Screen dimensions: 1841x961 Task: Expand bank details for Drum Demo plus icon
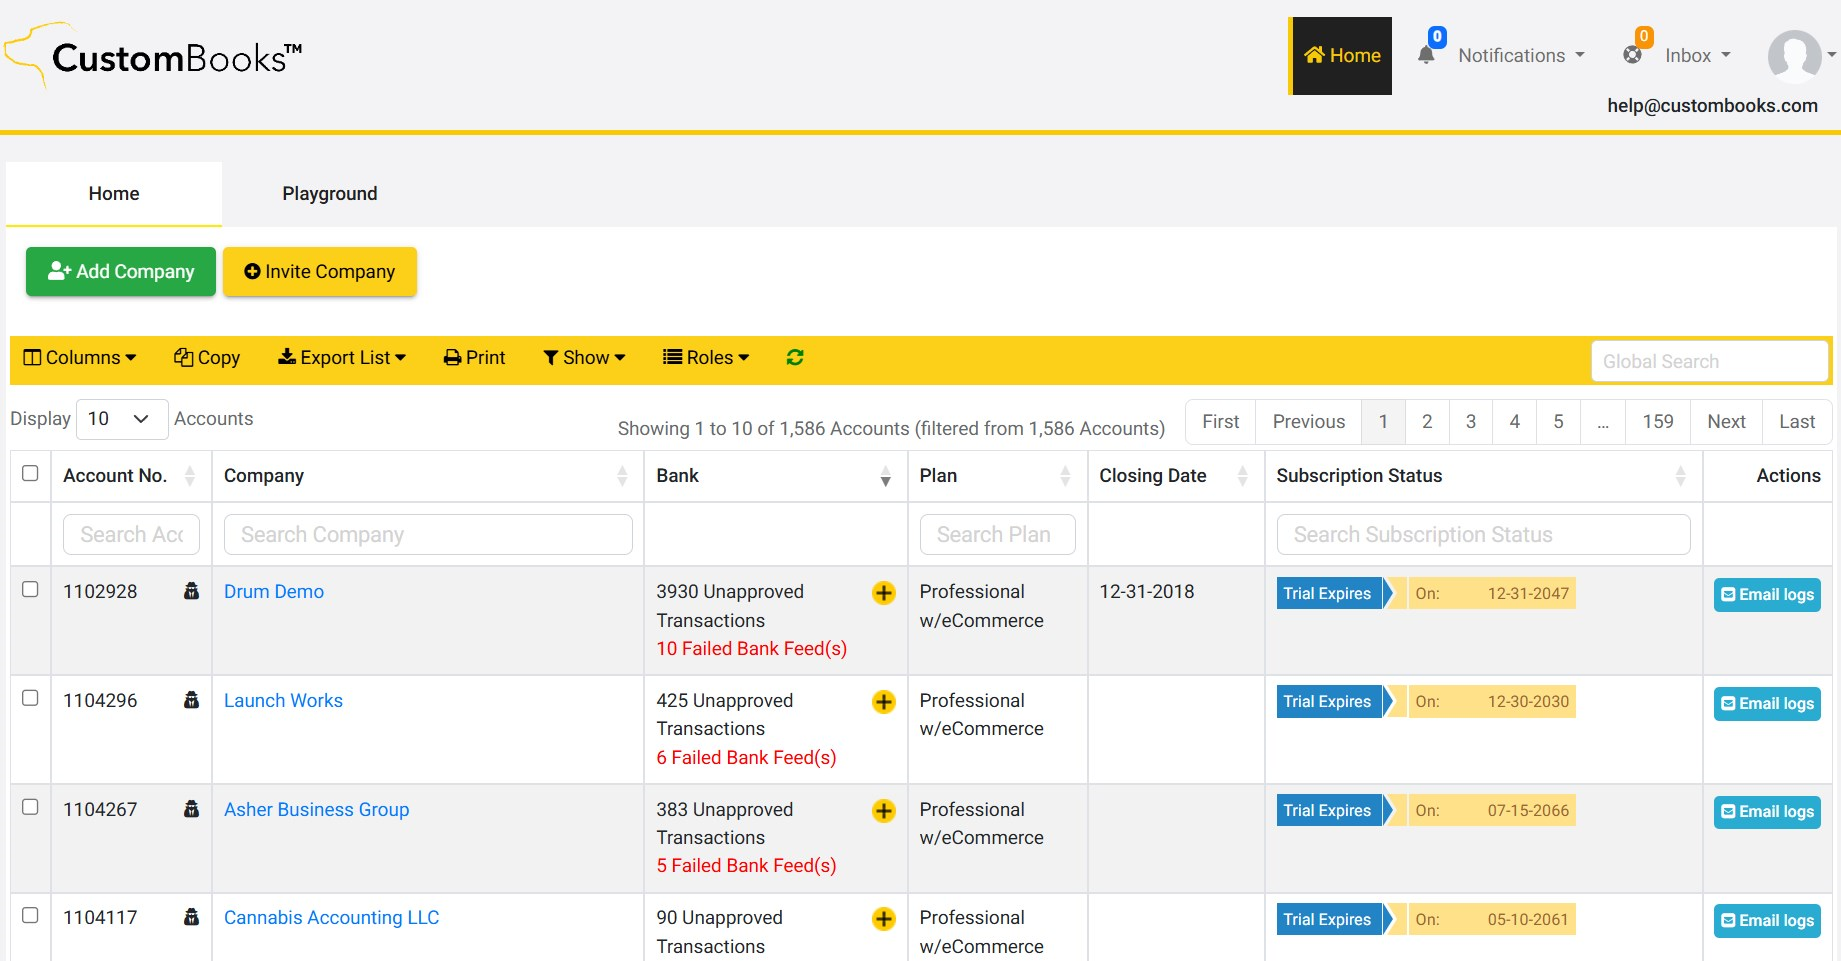[883, 593]
